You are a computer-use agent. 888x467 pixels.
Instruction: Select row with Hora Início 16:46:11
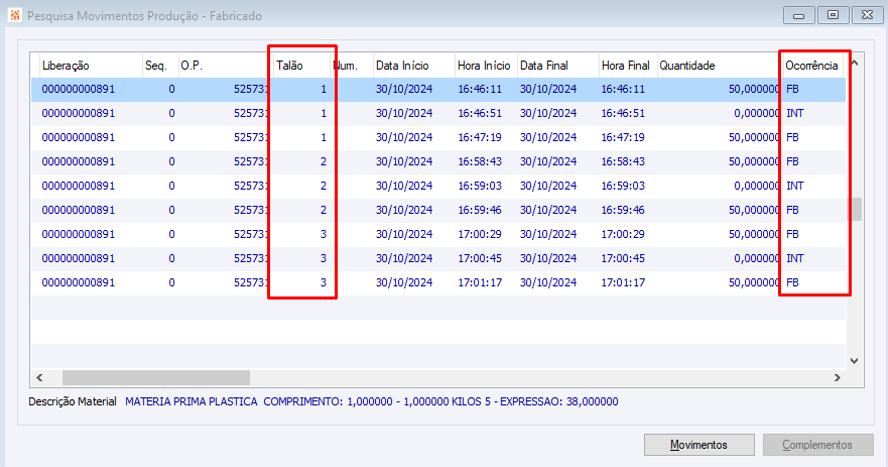click(x=438, y=89)
